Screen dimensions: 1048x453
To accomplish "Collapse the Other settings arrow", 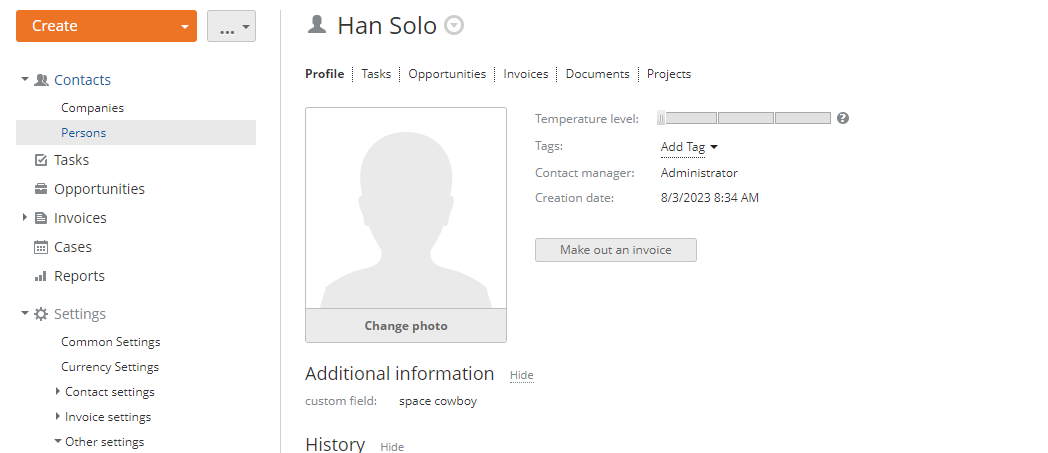I will pyautogui.click(x=58, y=441).
